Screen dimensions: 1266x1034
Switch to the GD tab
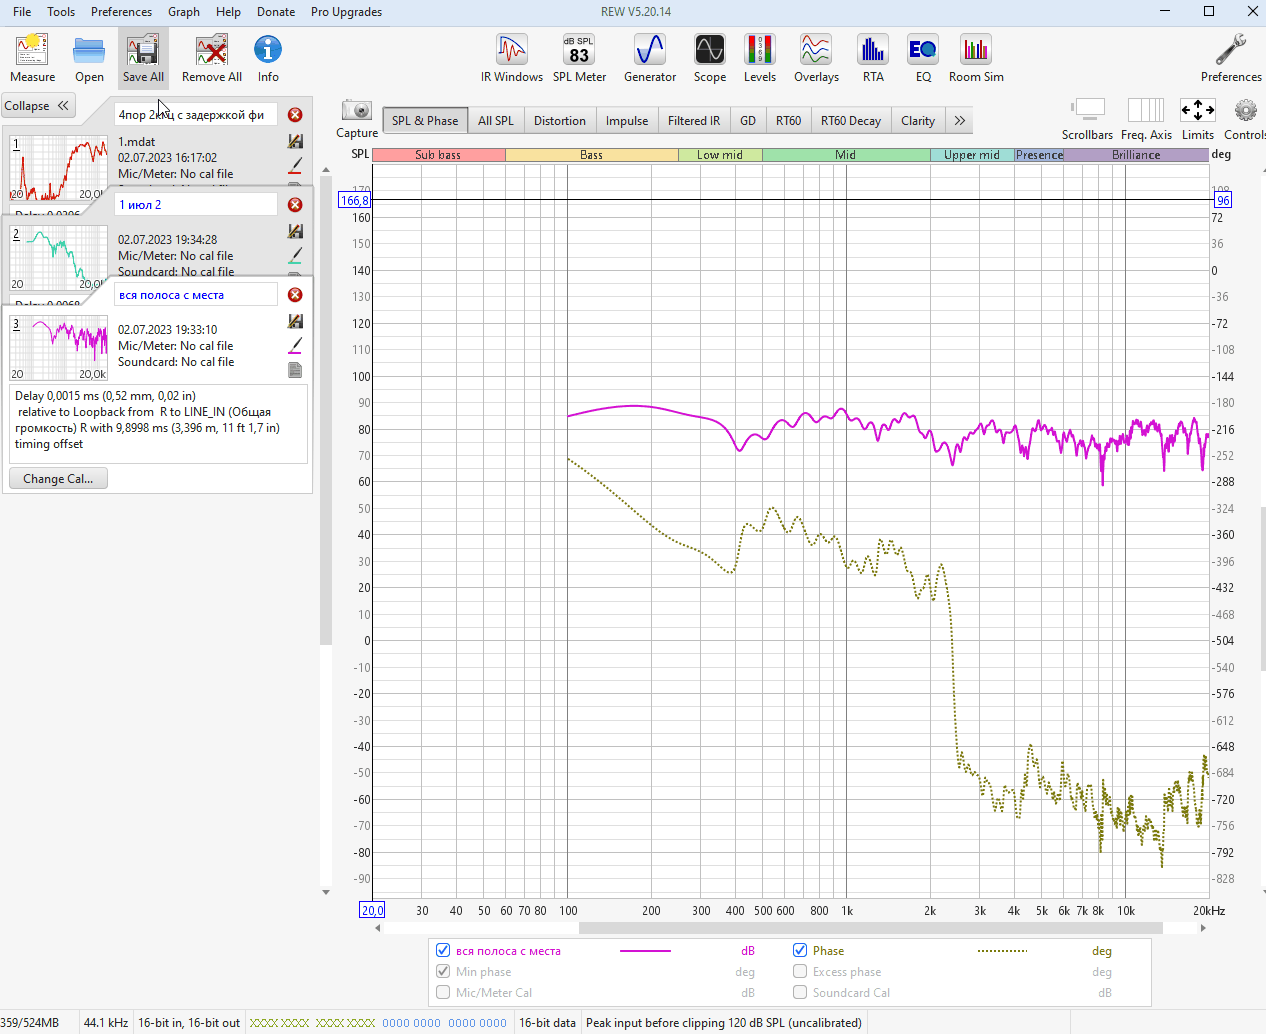(748, 121)
